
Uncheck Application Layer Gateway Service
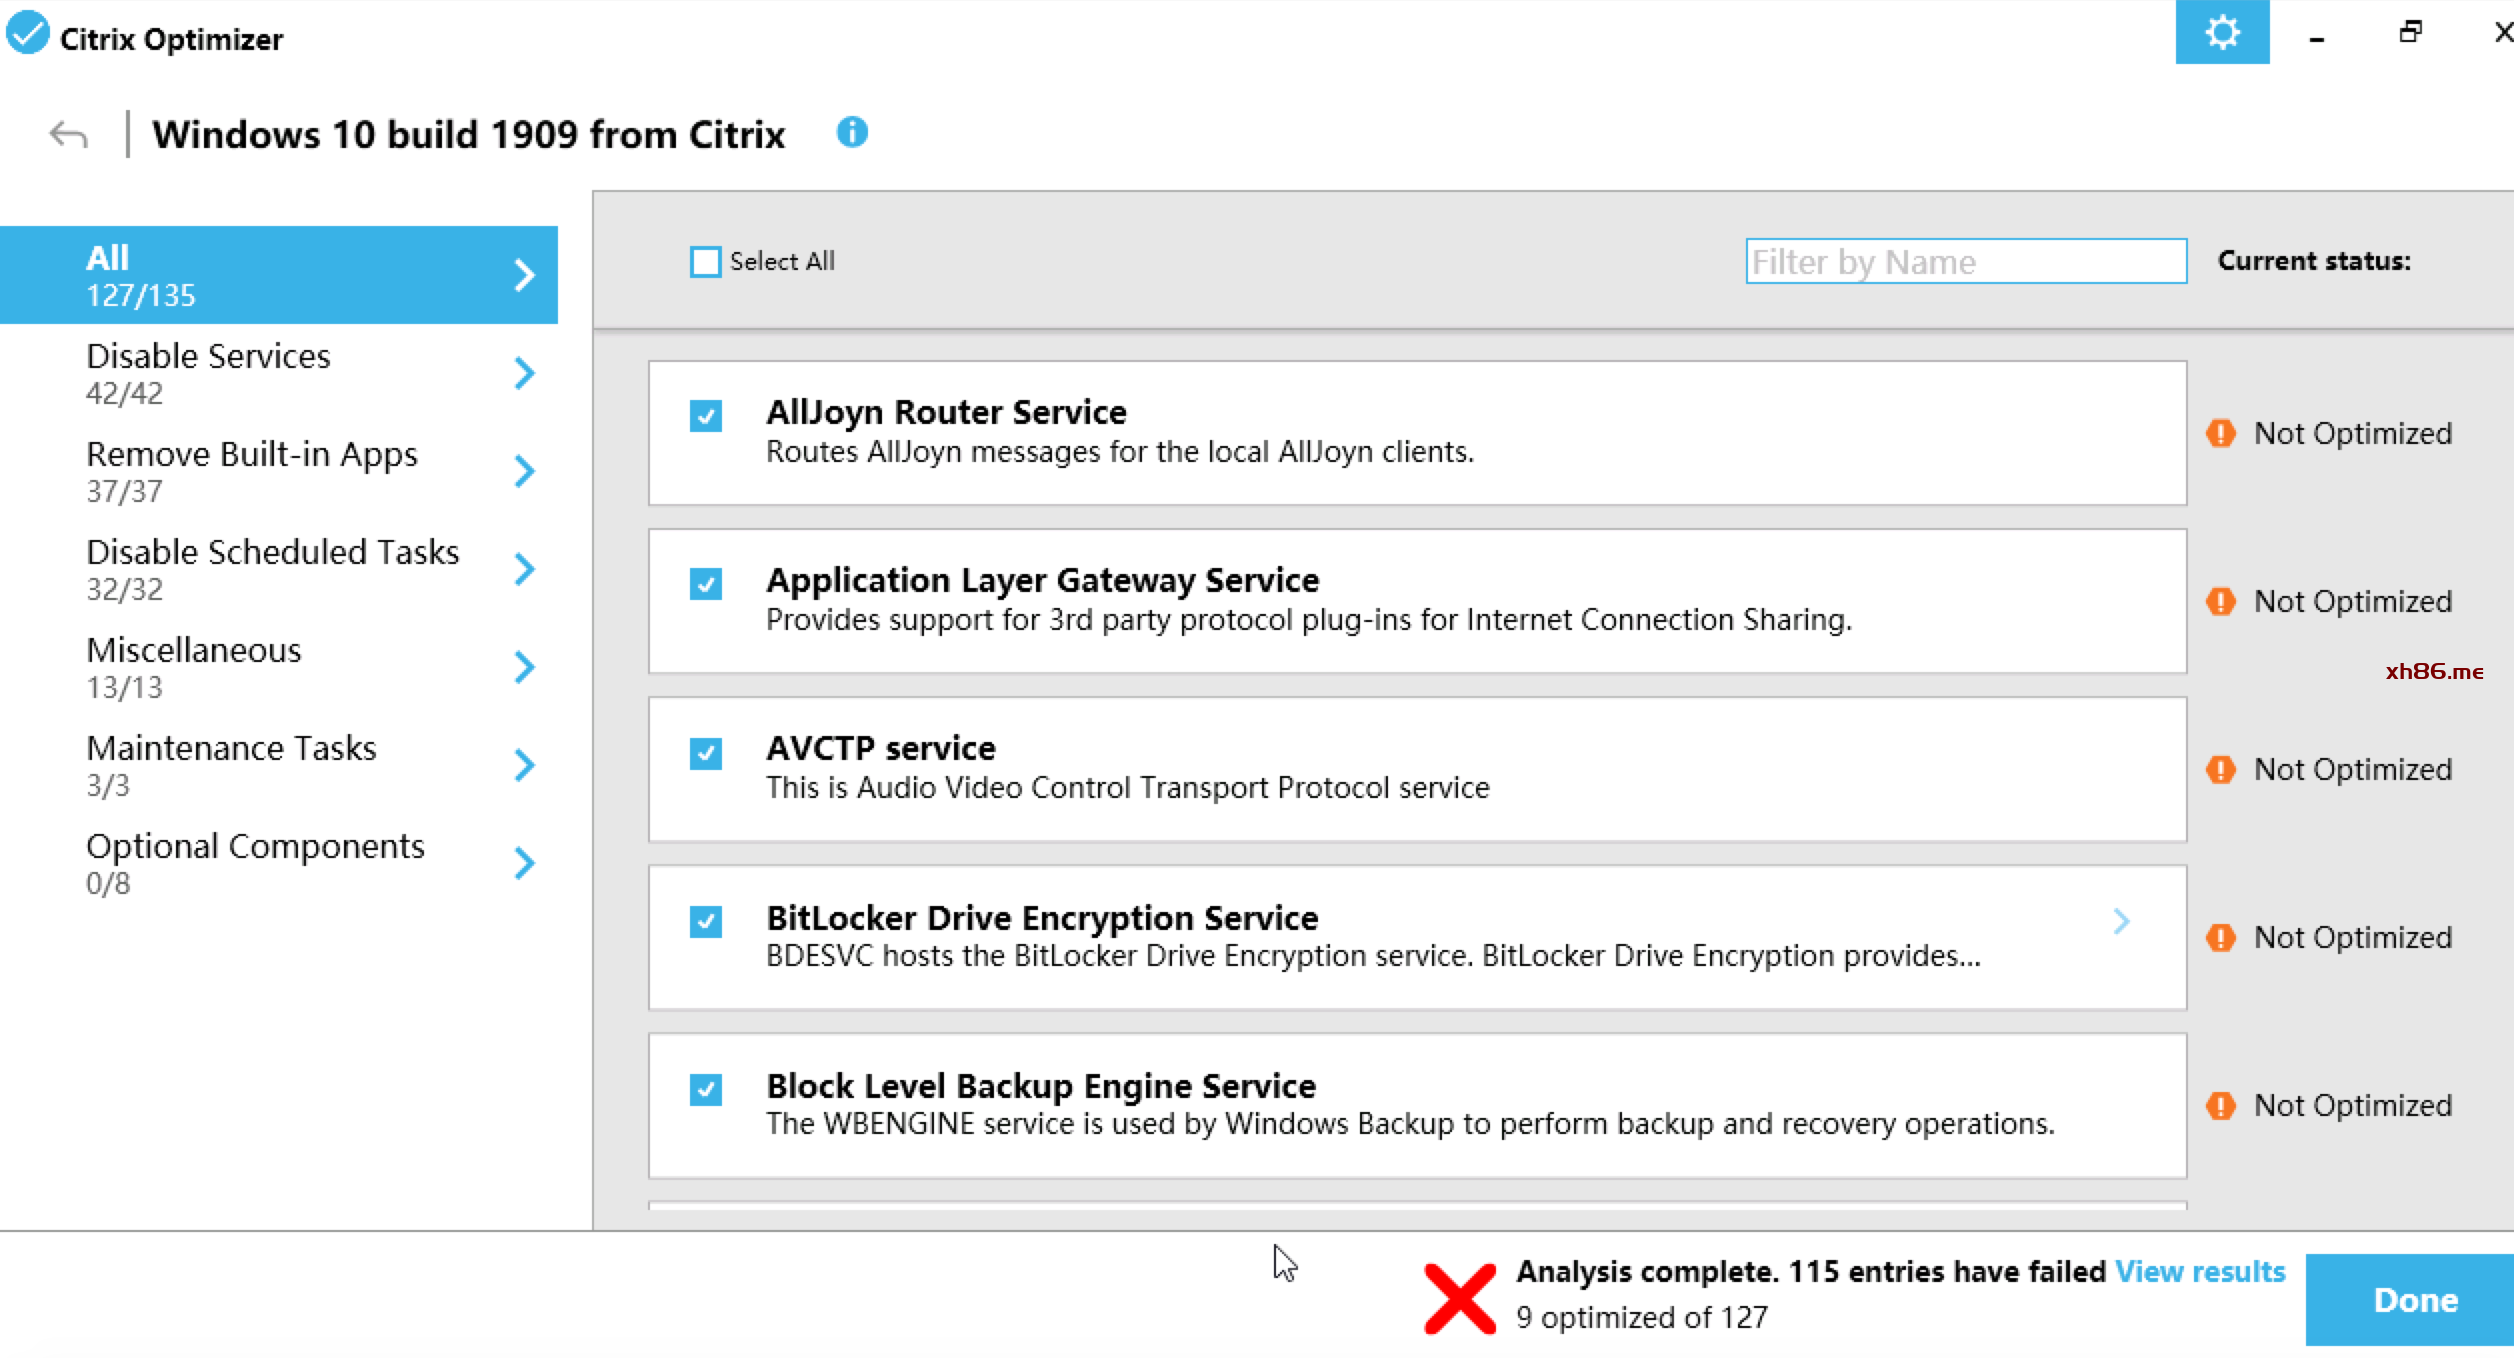(x=705, y=583)
